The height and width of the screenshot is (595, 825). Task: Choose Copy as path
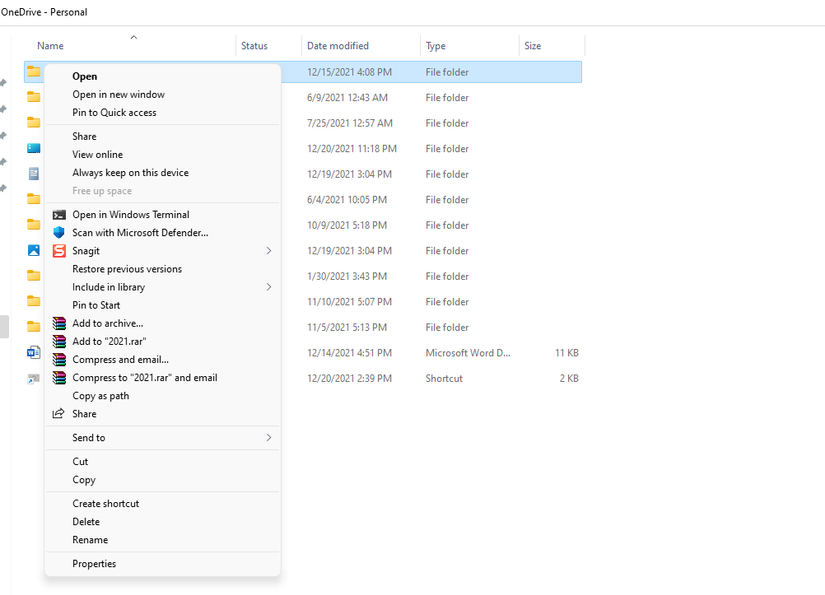click(100, 396)
